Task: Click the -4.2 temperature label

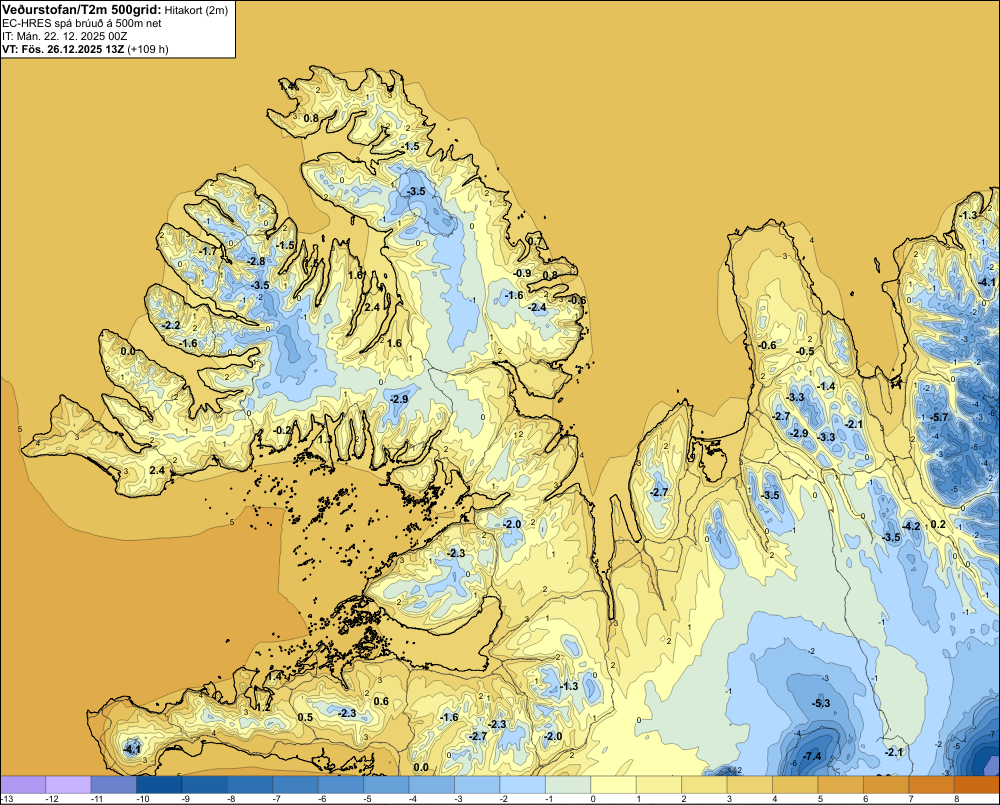Action: tap(911, 526)
